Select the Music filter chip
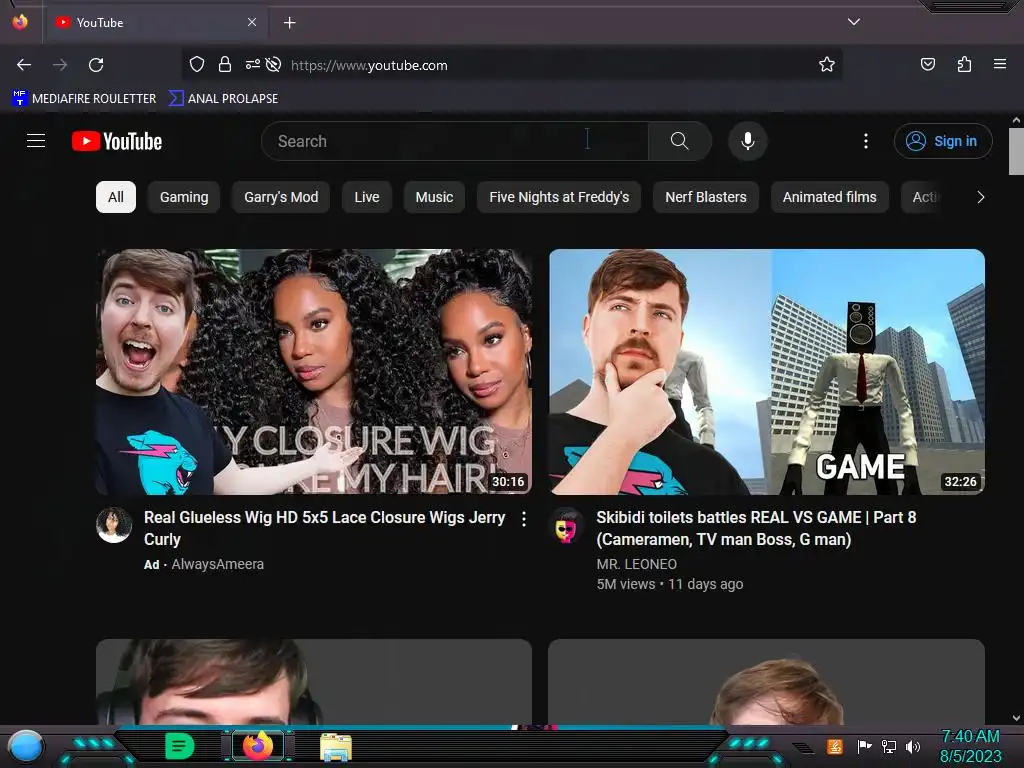This screenshot has width=1024, height=768. pos(434,197)
